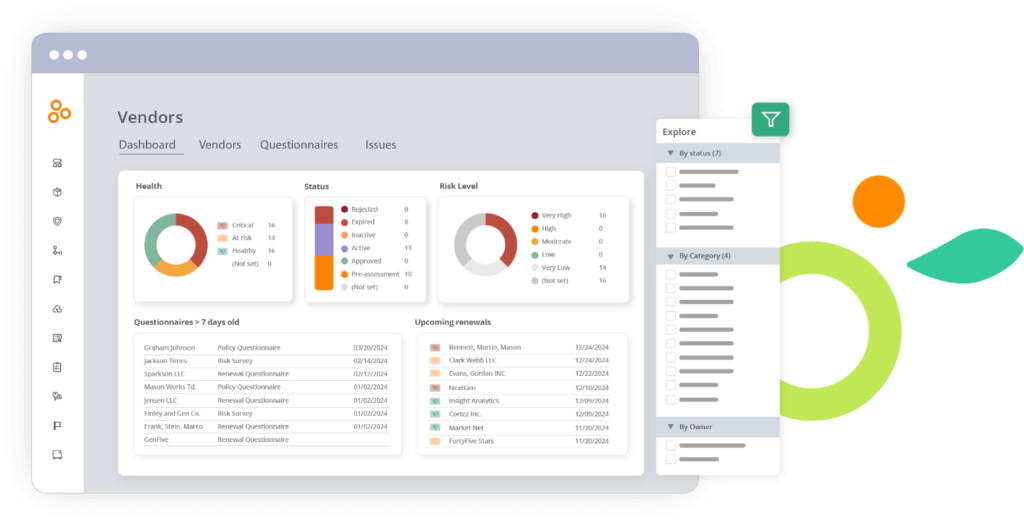Tick the first checkbox under By status
1024x523 pixels.
671,172
